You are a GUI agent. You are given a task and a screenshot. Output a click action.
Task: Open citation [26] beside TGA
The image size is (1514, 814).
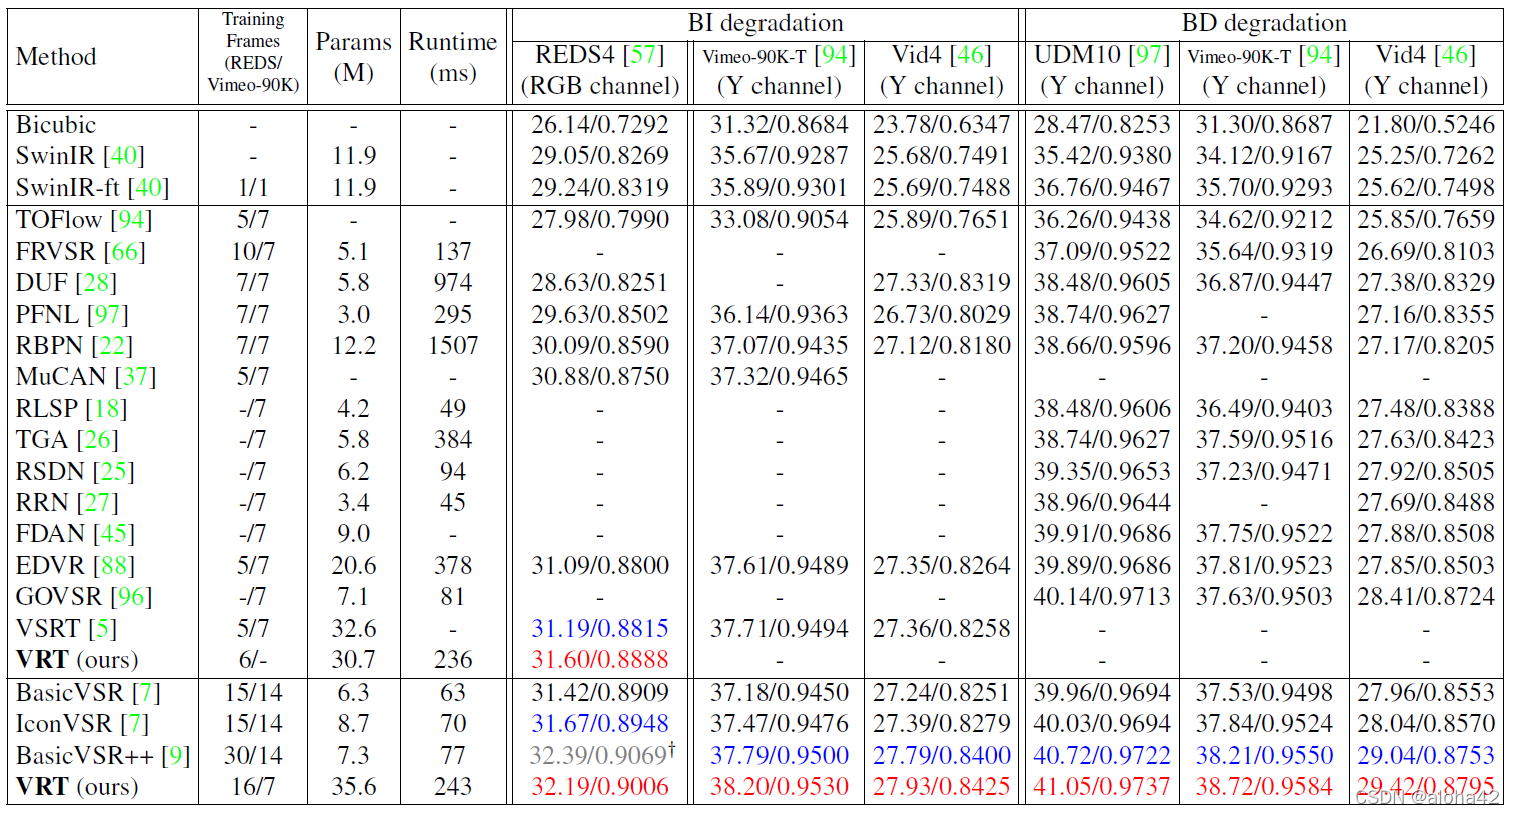pyautogui.click(x=98, y=440)
